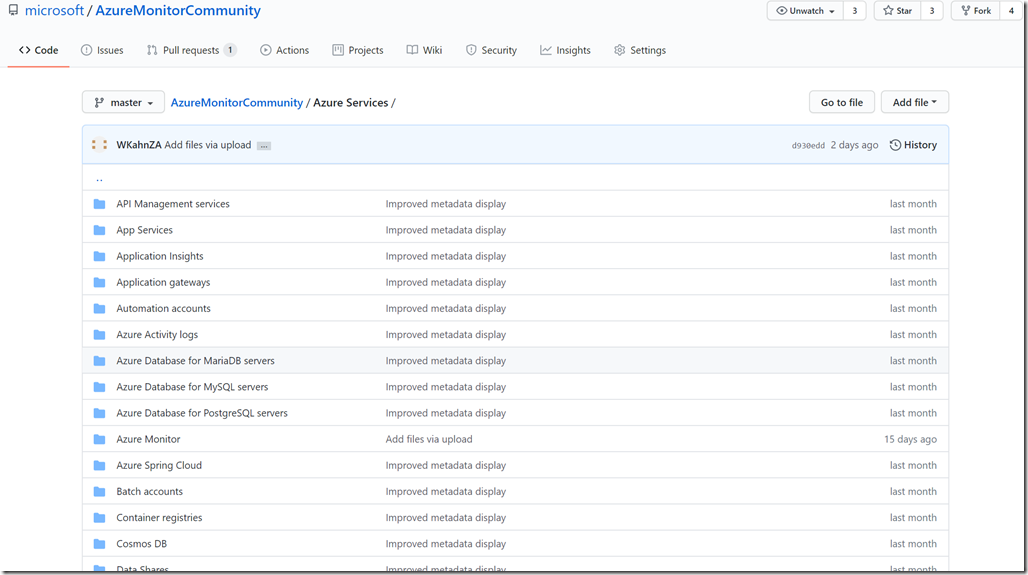Click folder icon for Application gateways
The width and height of the screenshot is (1028, 575).
pos(100,283)
